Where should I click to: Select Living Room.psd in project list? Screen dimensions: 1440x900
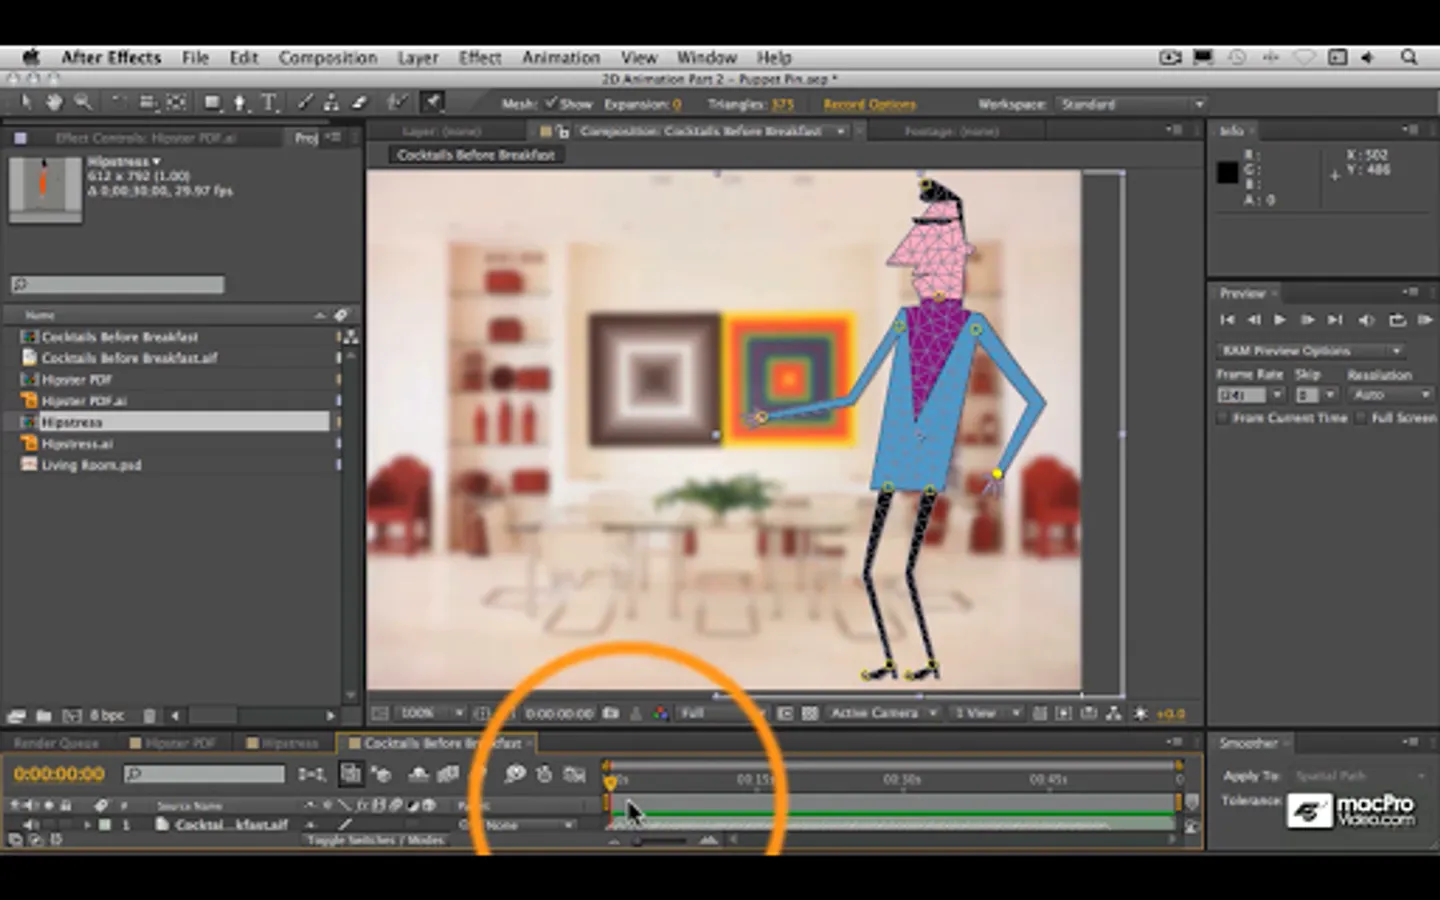[x=91, y=465]
